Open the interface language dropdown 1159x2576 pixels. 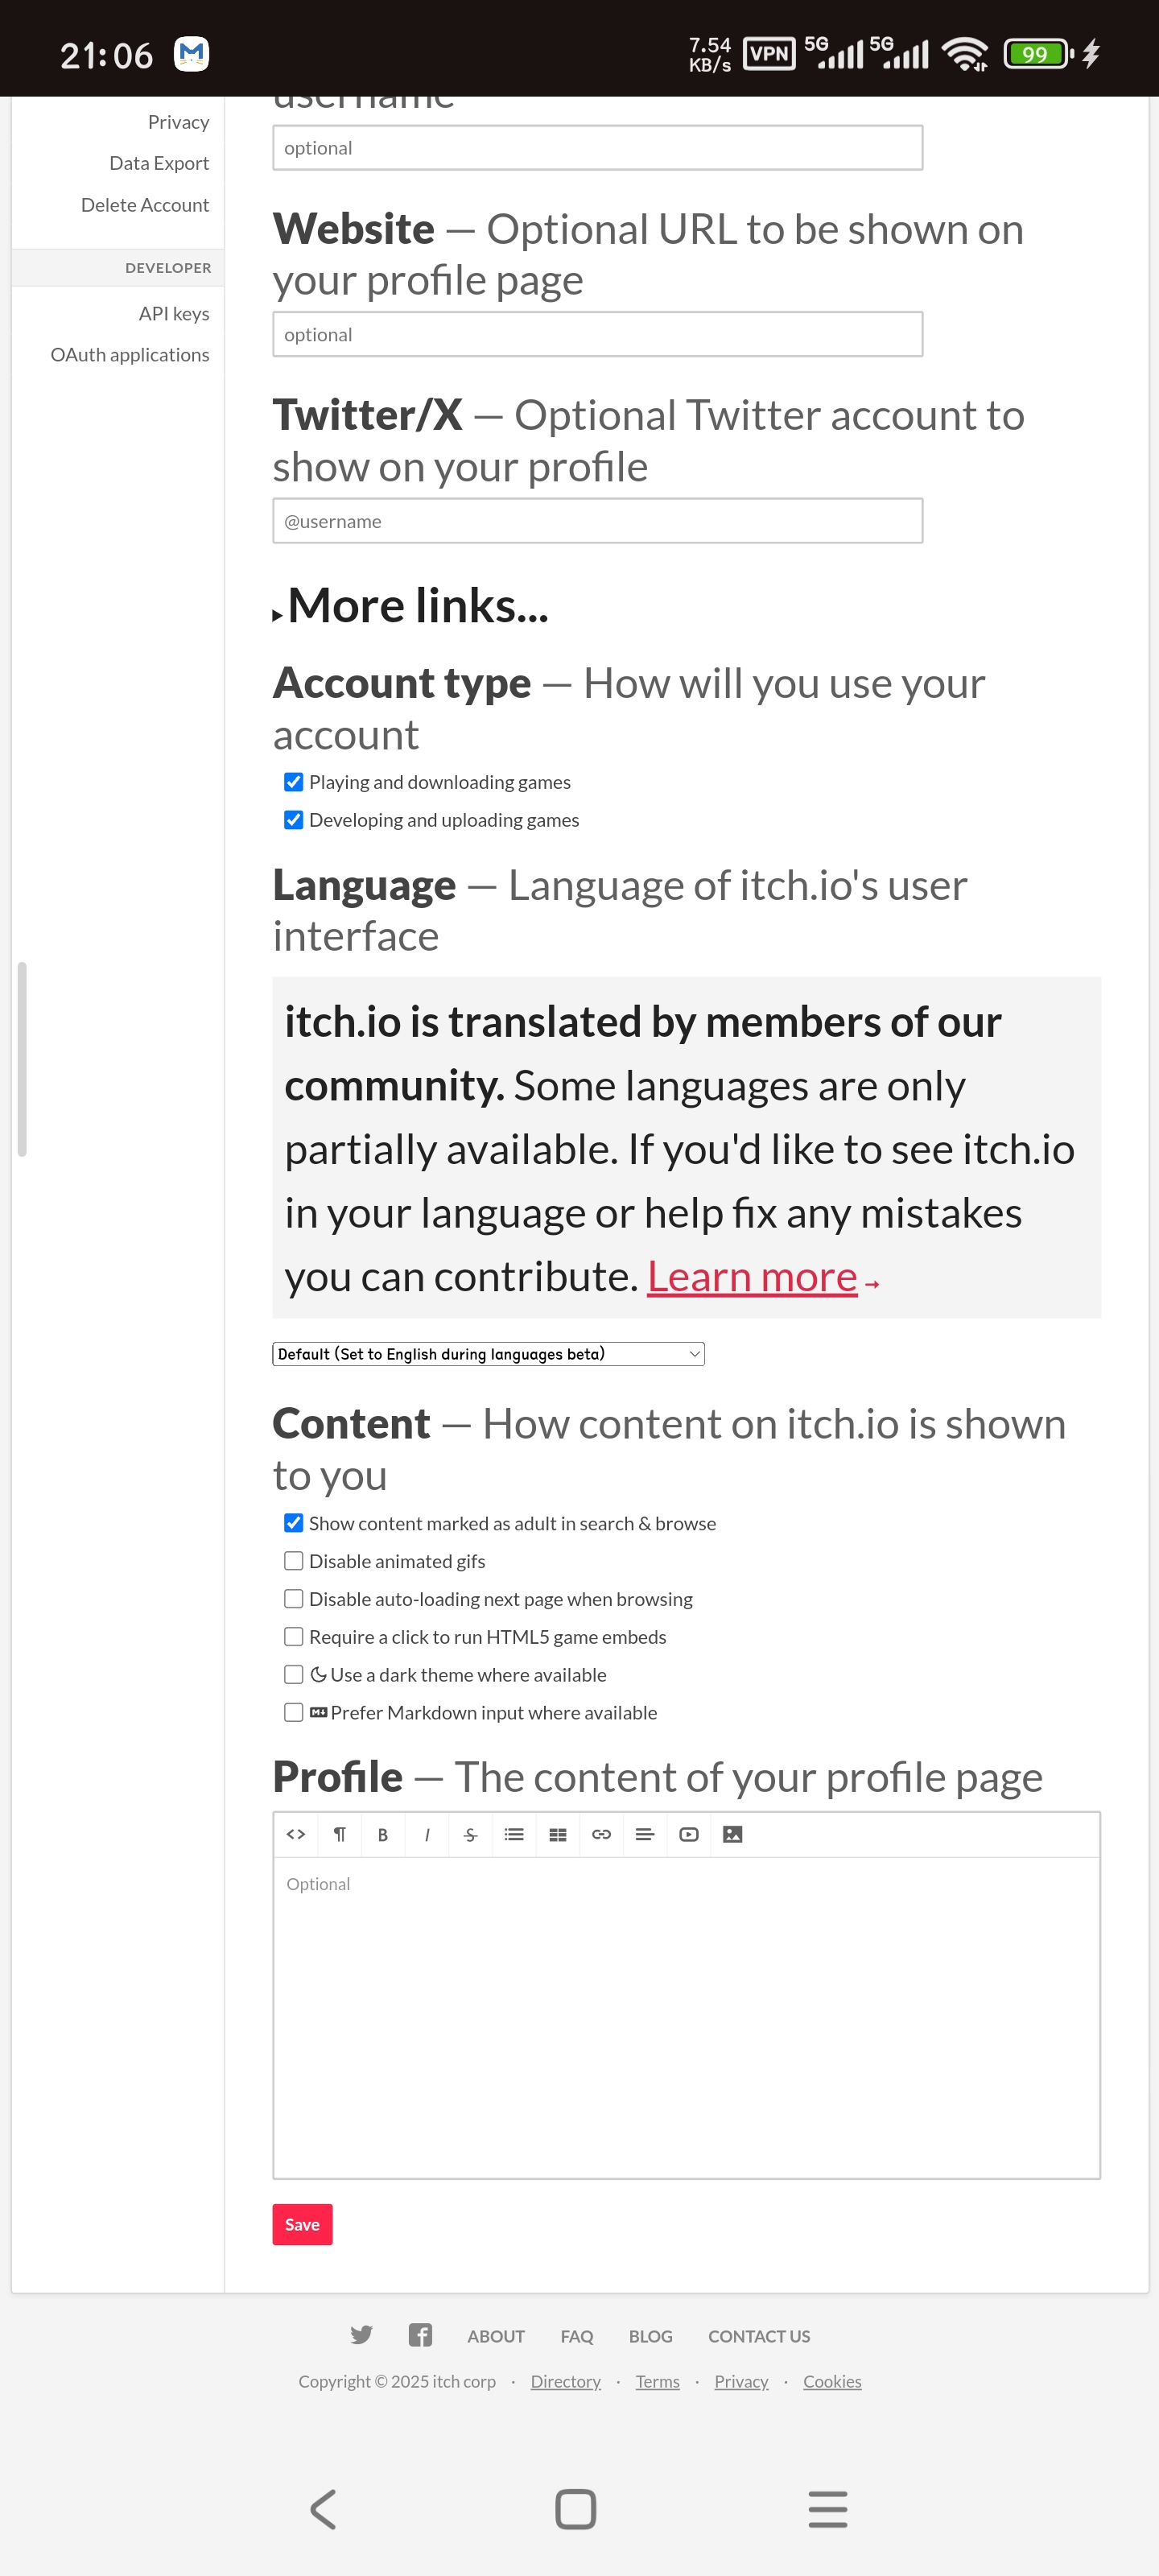coord(488,1354)
